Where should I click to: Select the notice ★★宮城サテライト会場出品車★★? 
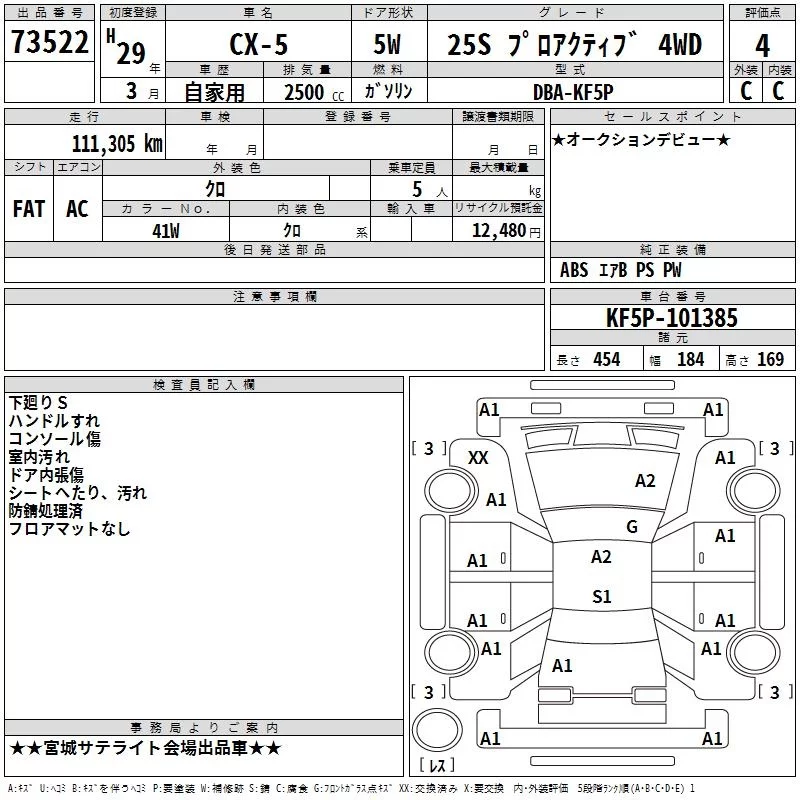click(145, 748)
